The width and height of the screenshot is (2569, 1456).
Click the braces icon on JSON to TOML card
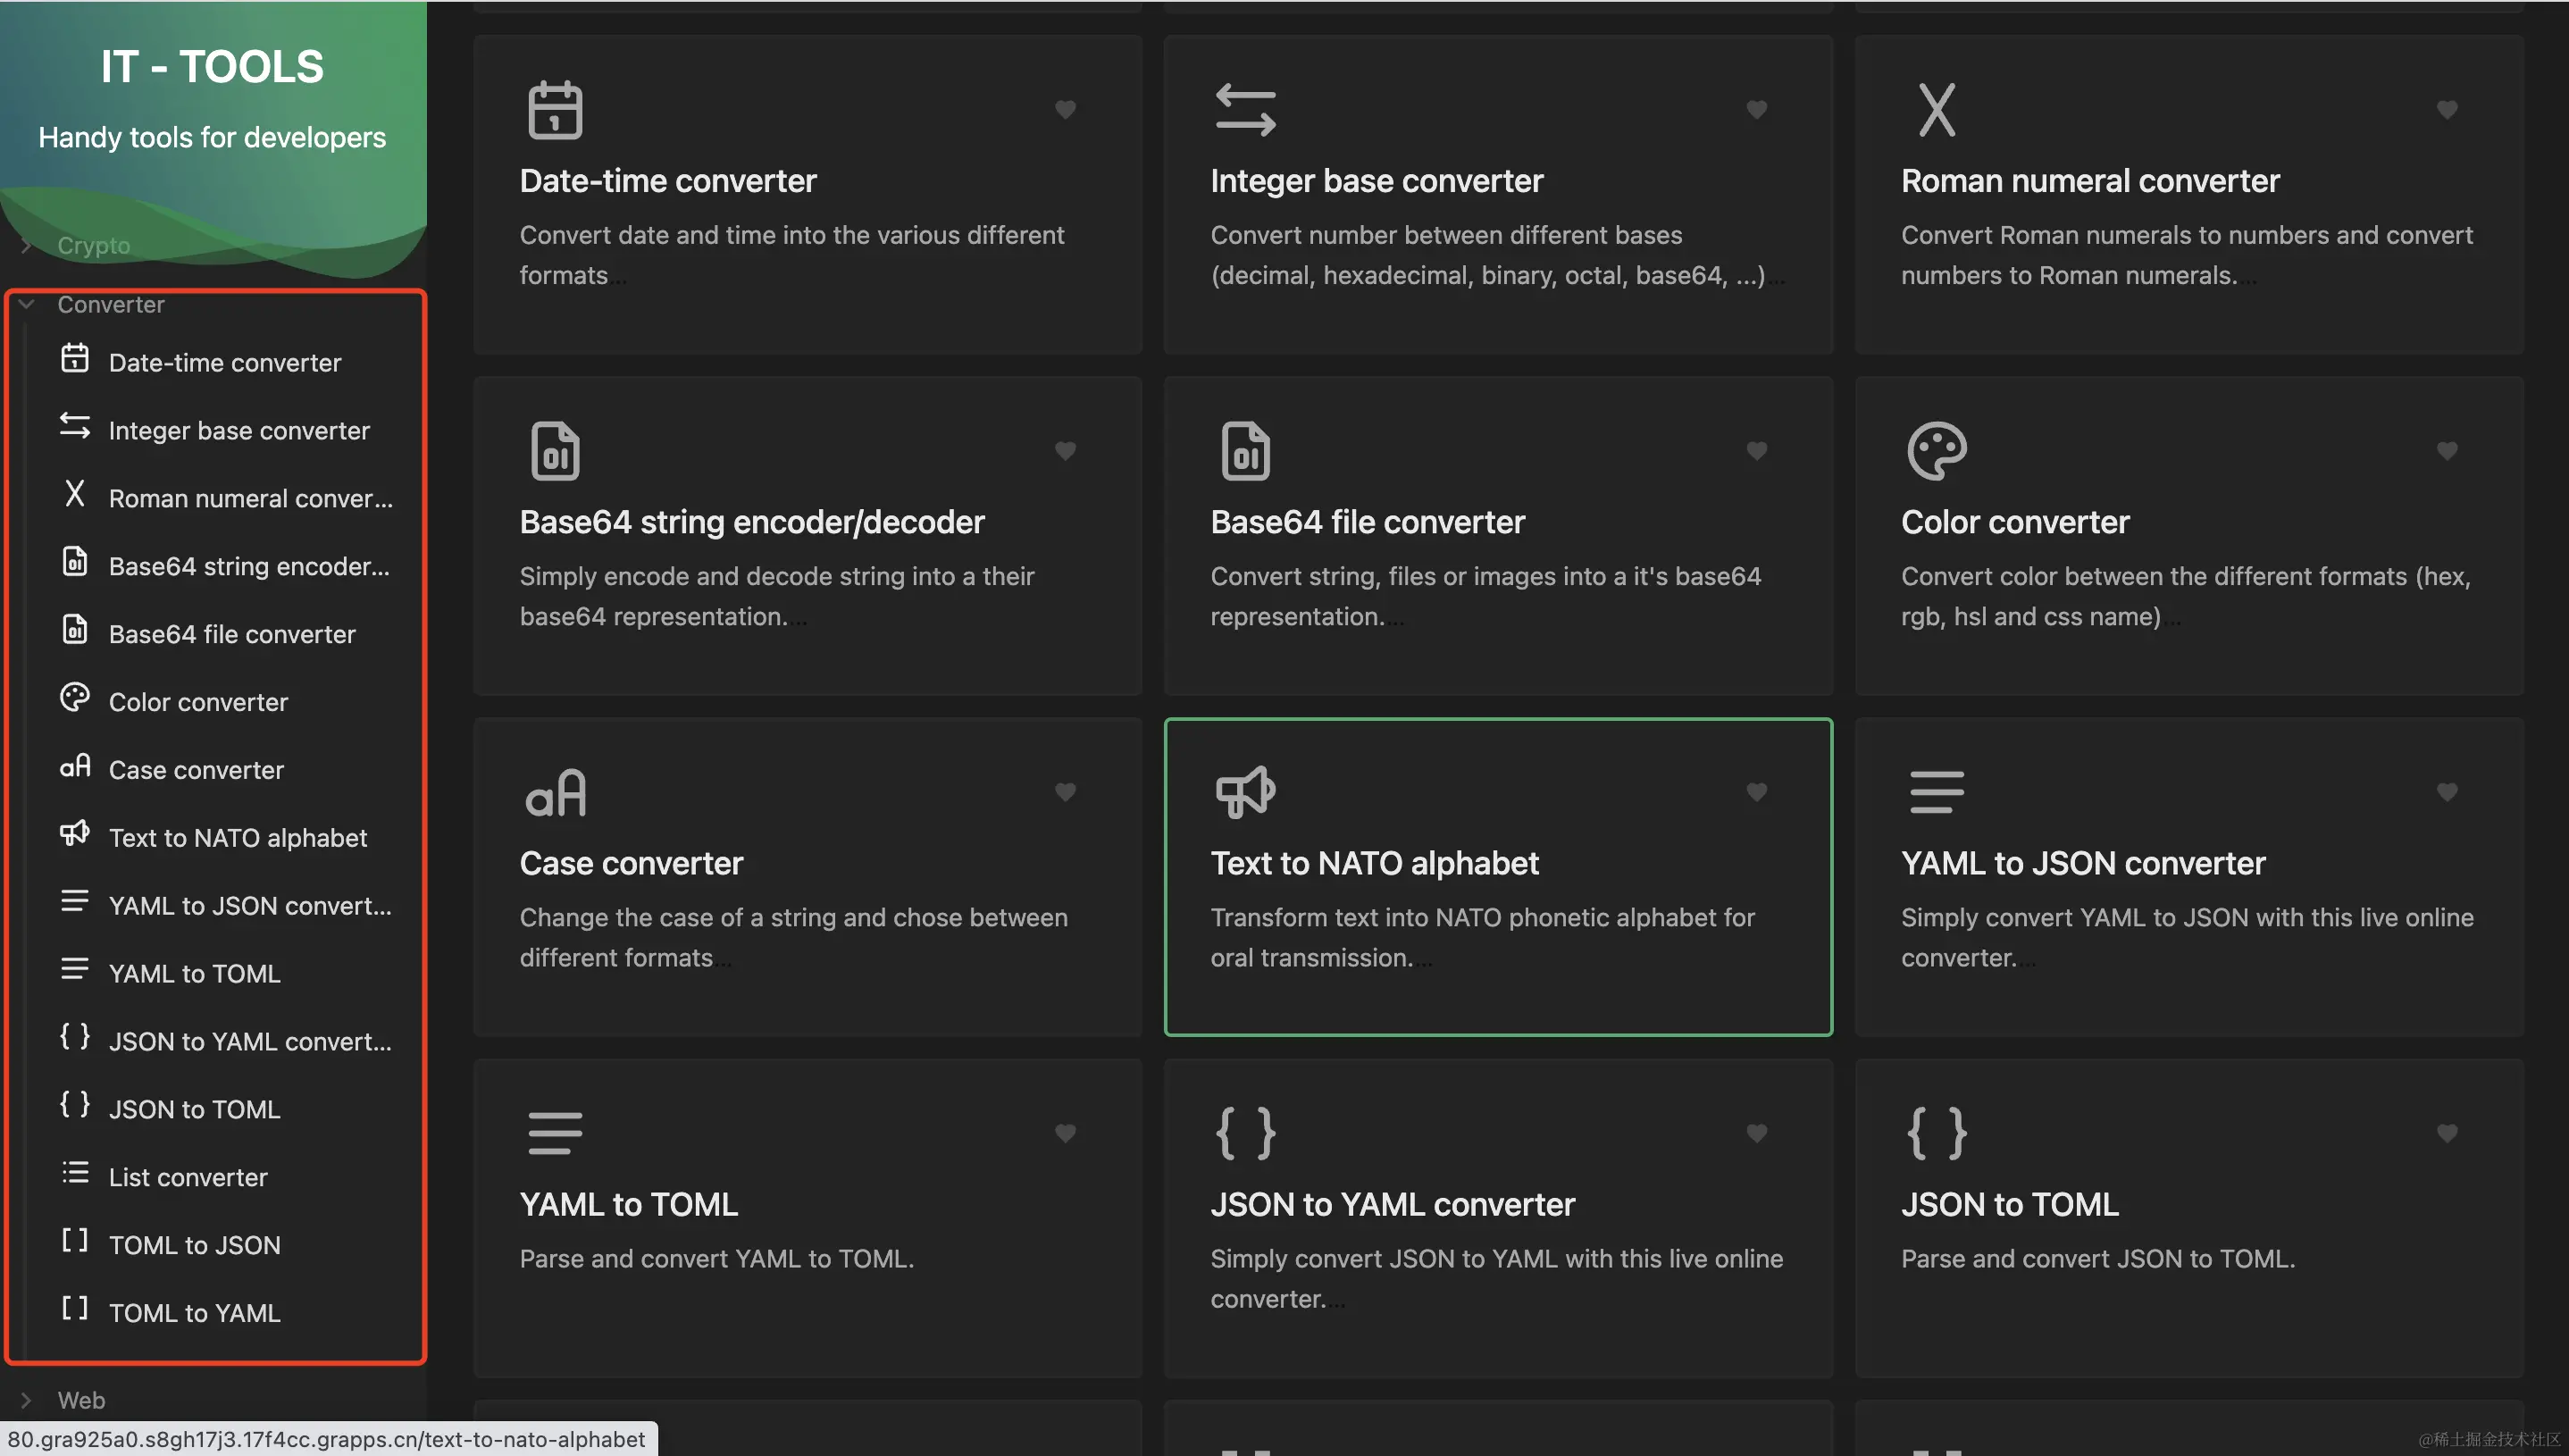coord(1937,1133)
